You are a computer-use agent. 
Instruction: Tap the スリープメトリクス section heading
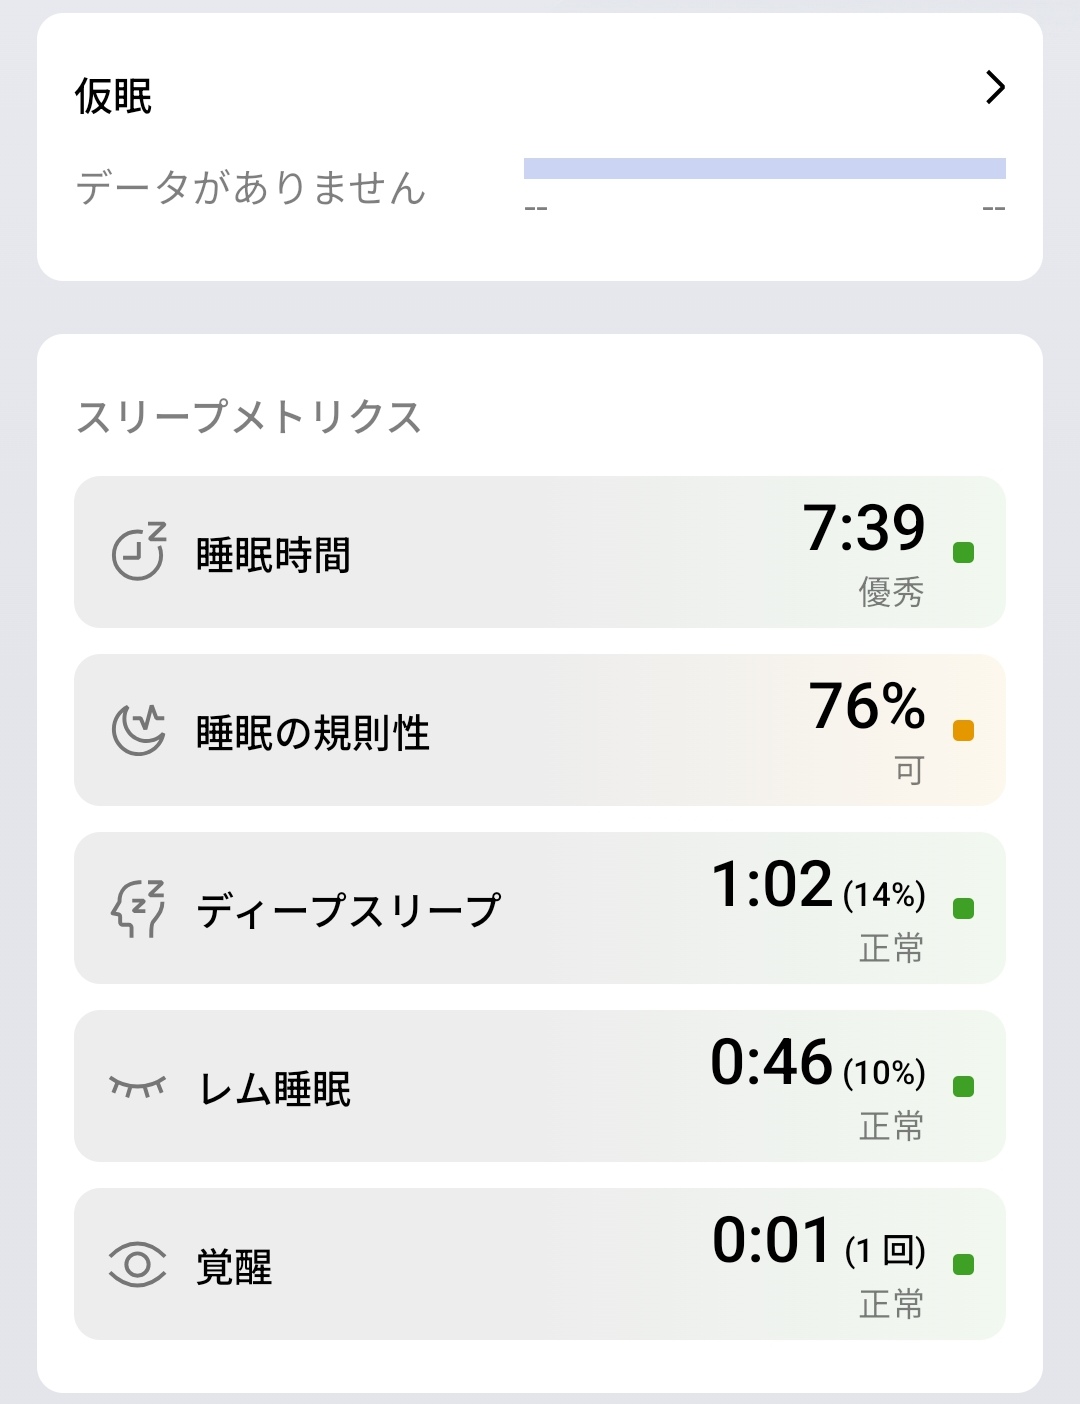[x=249, y=417]
